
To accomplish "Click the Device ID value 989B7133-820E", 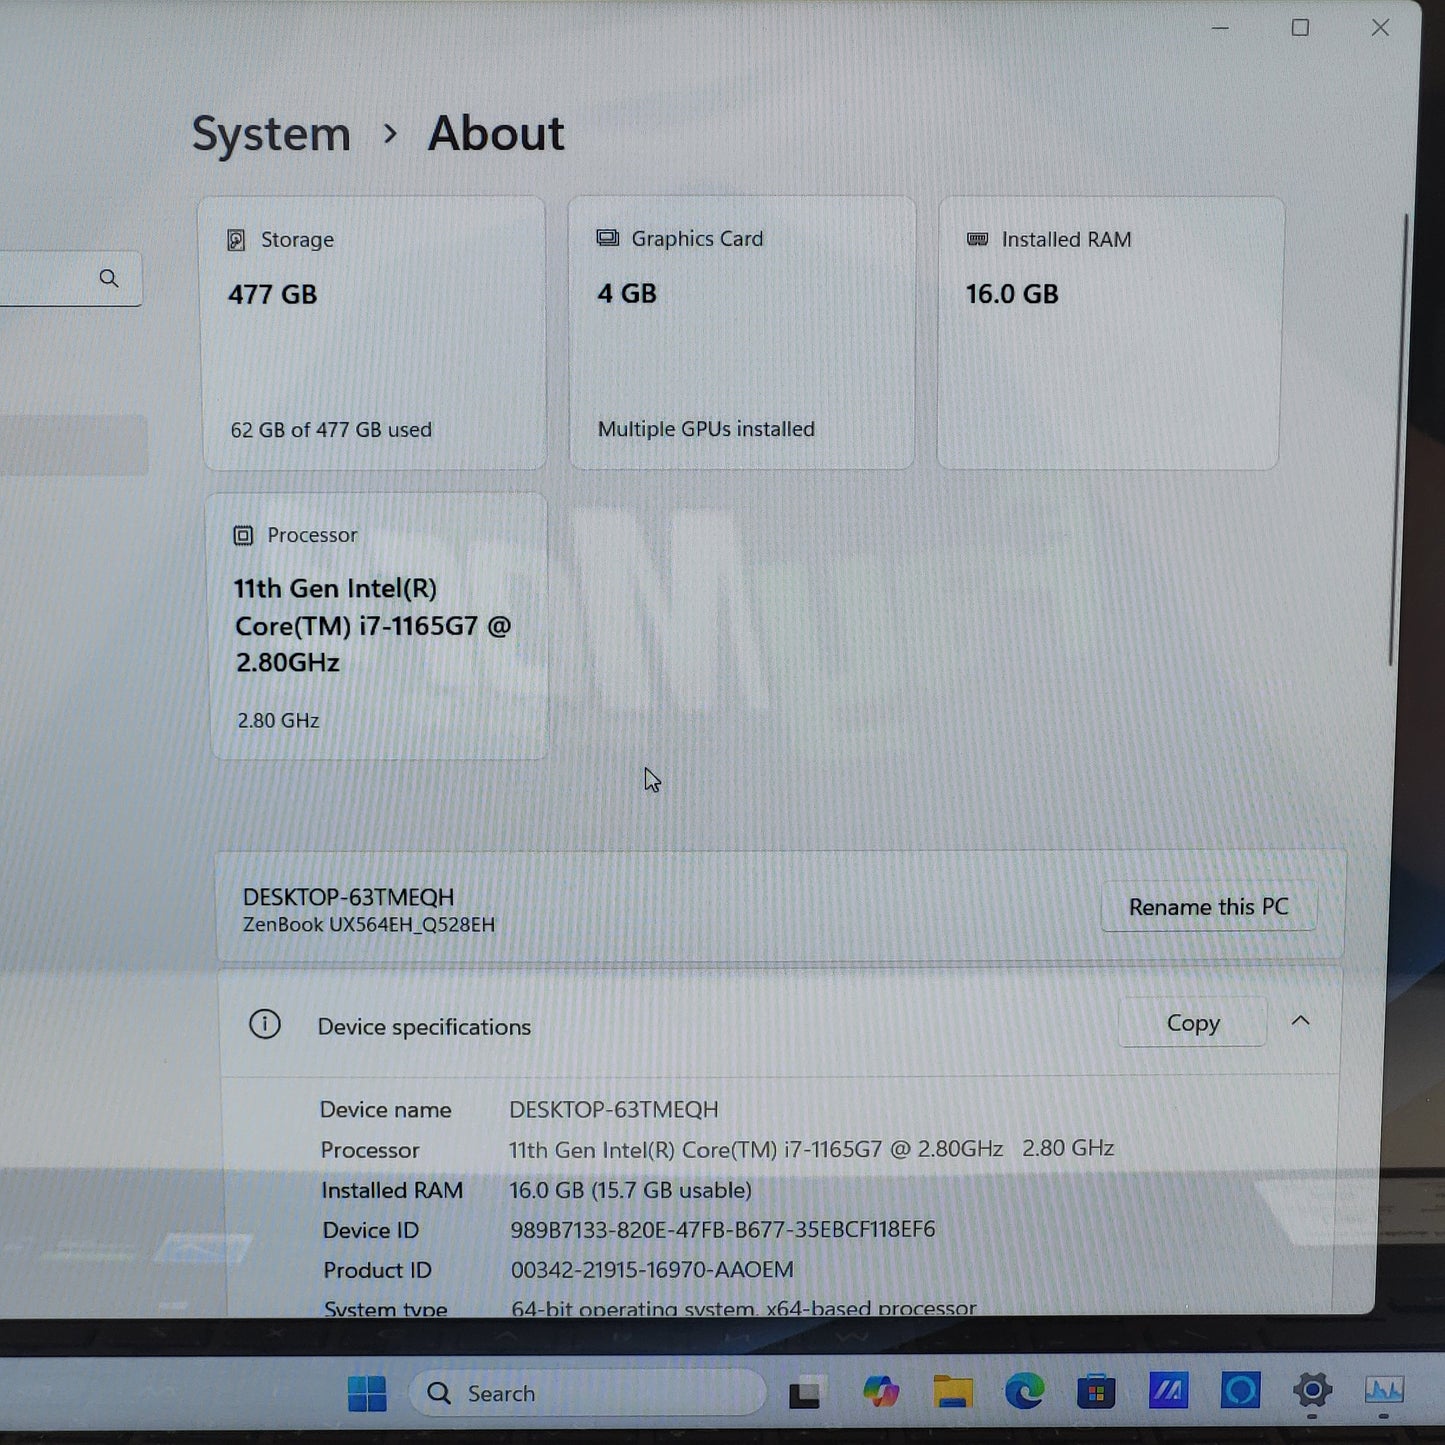I will click(x=723, y=1229).
